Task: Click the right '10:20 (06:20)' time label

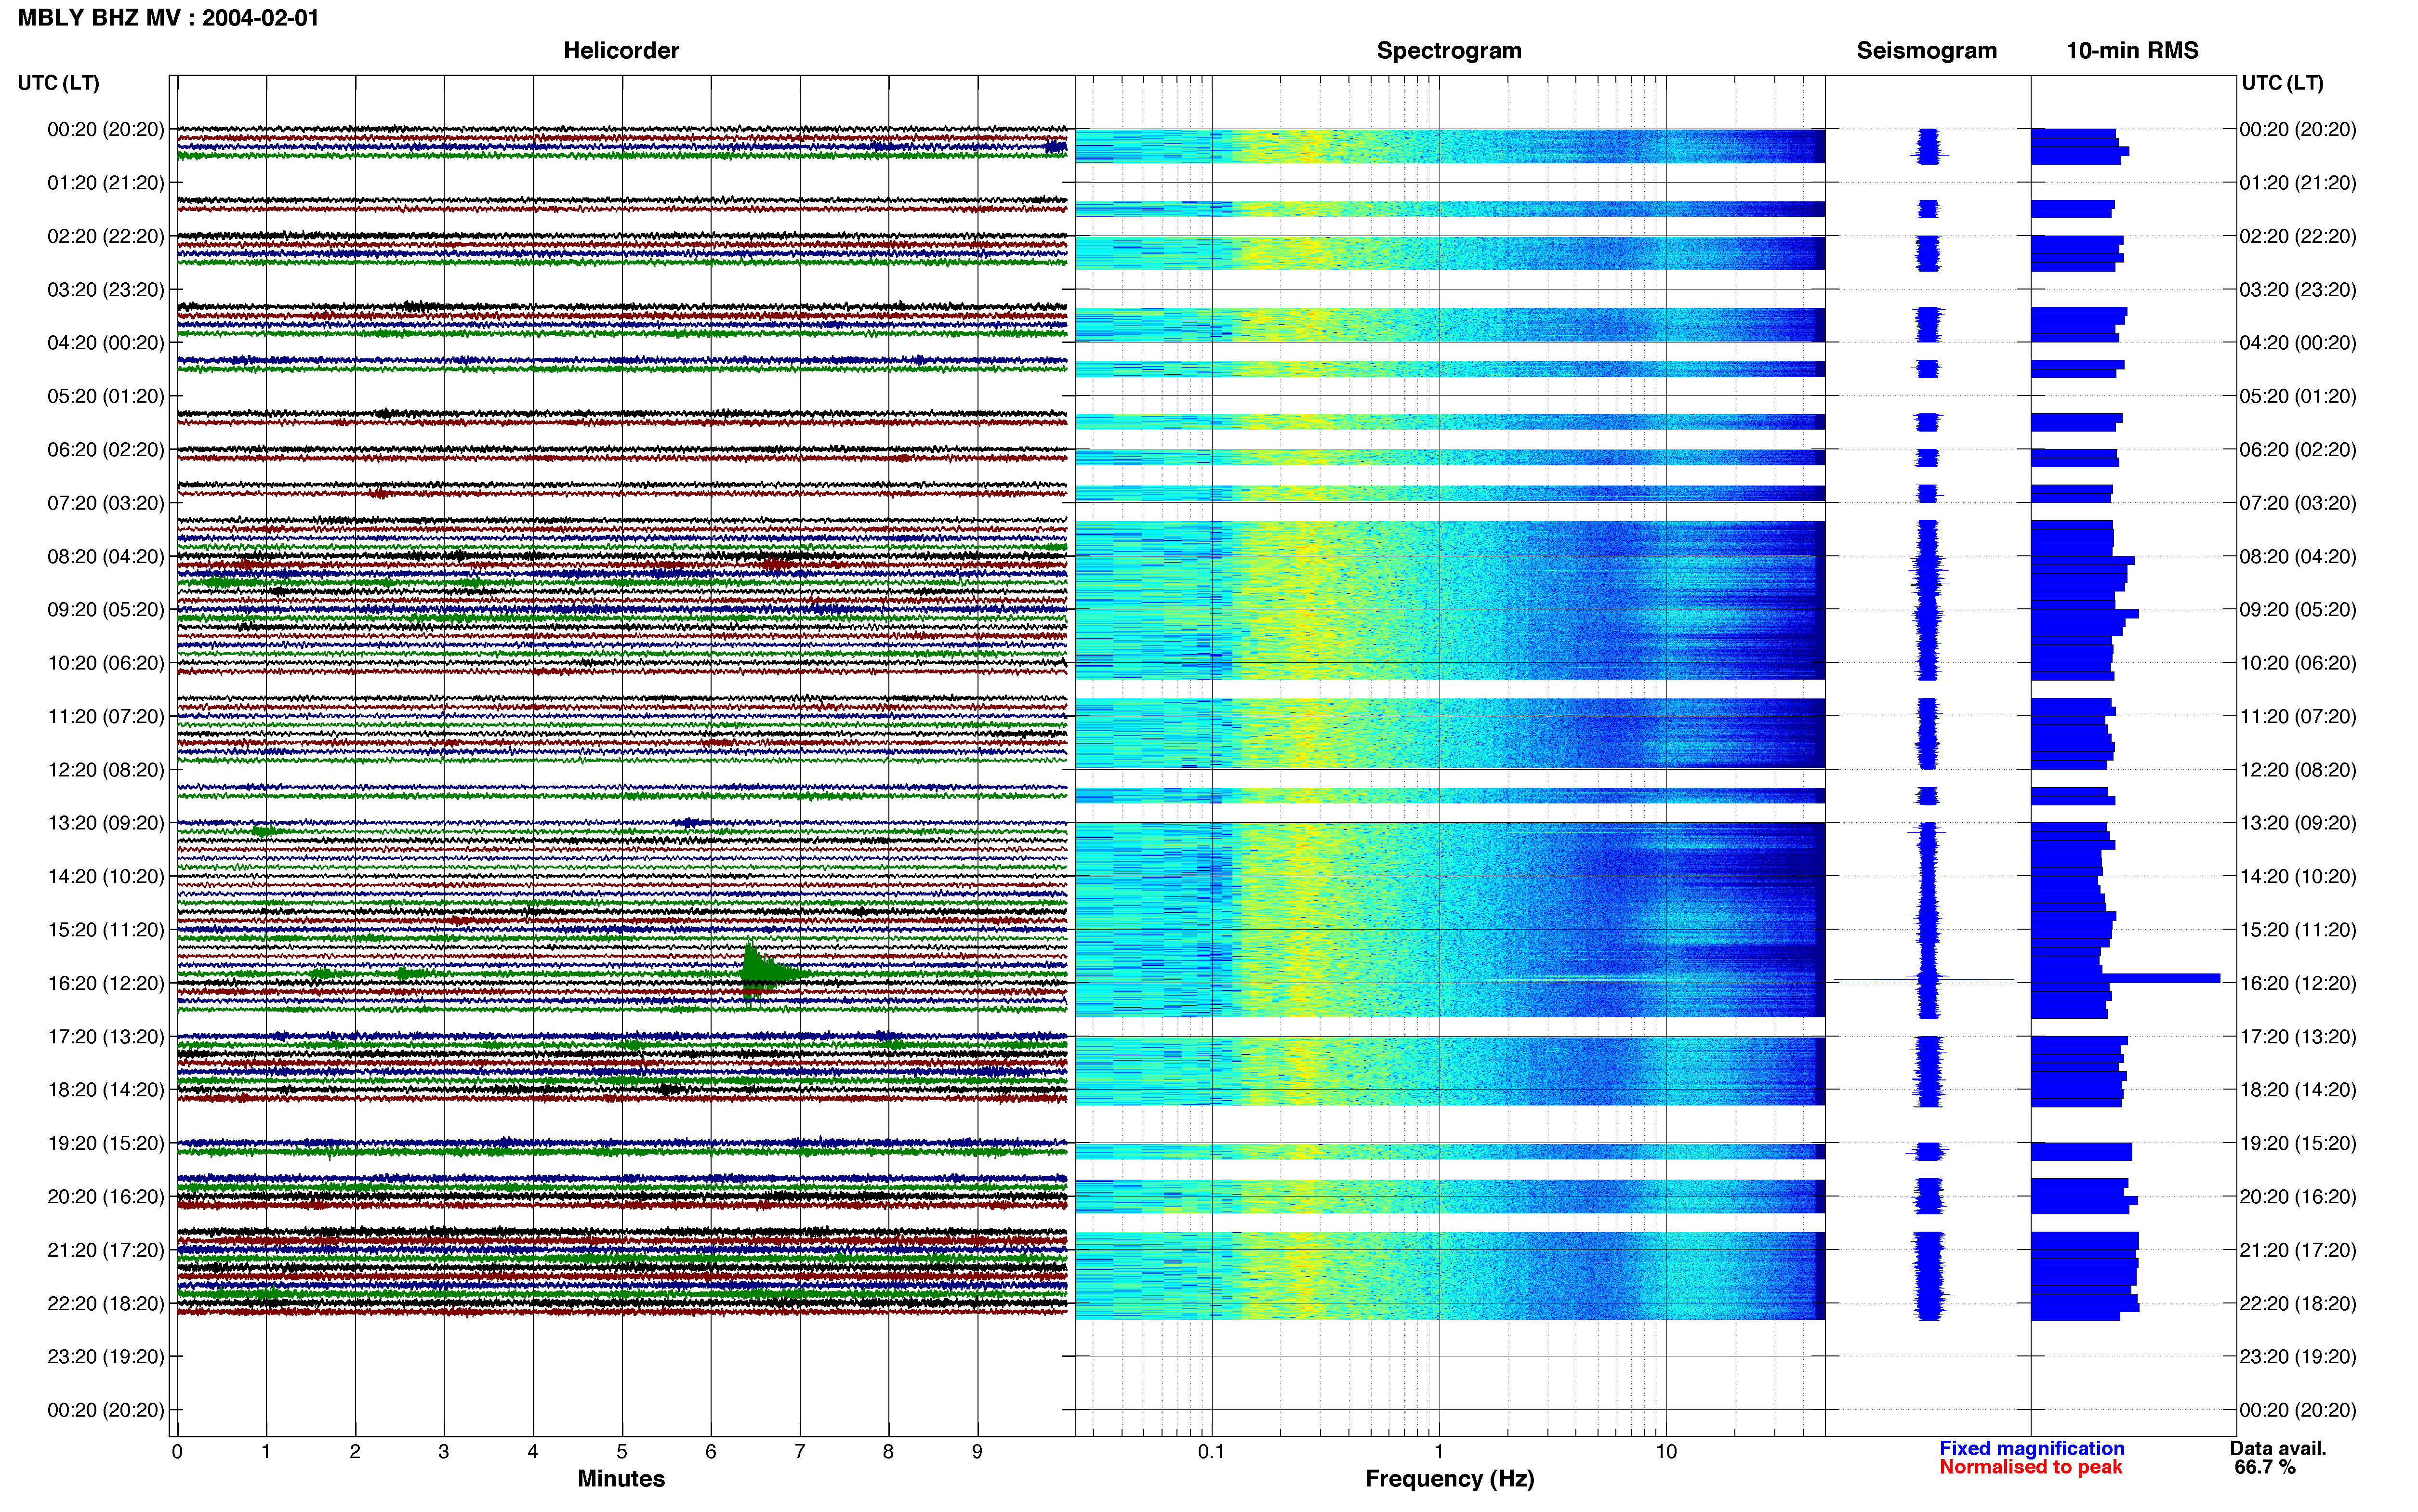Action: click(x=2298, y=663)
